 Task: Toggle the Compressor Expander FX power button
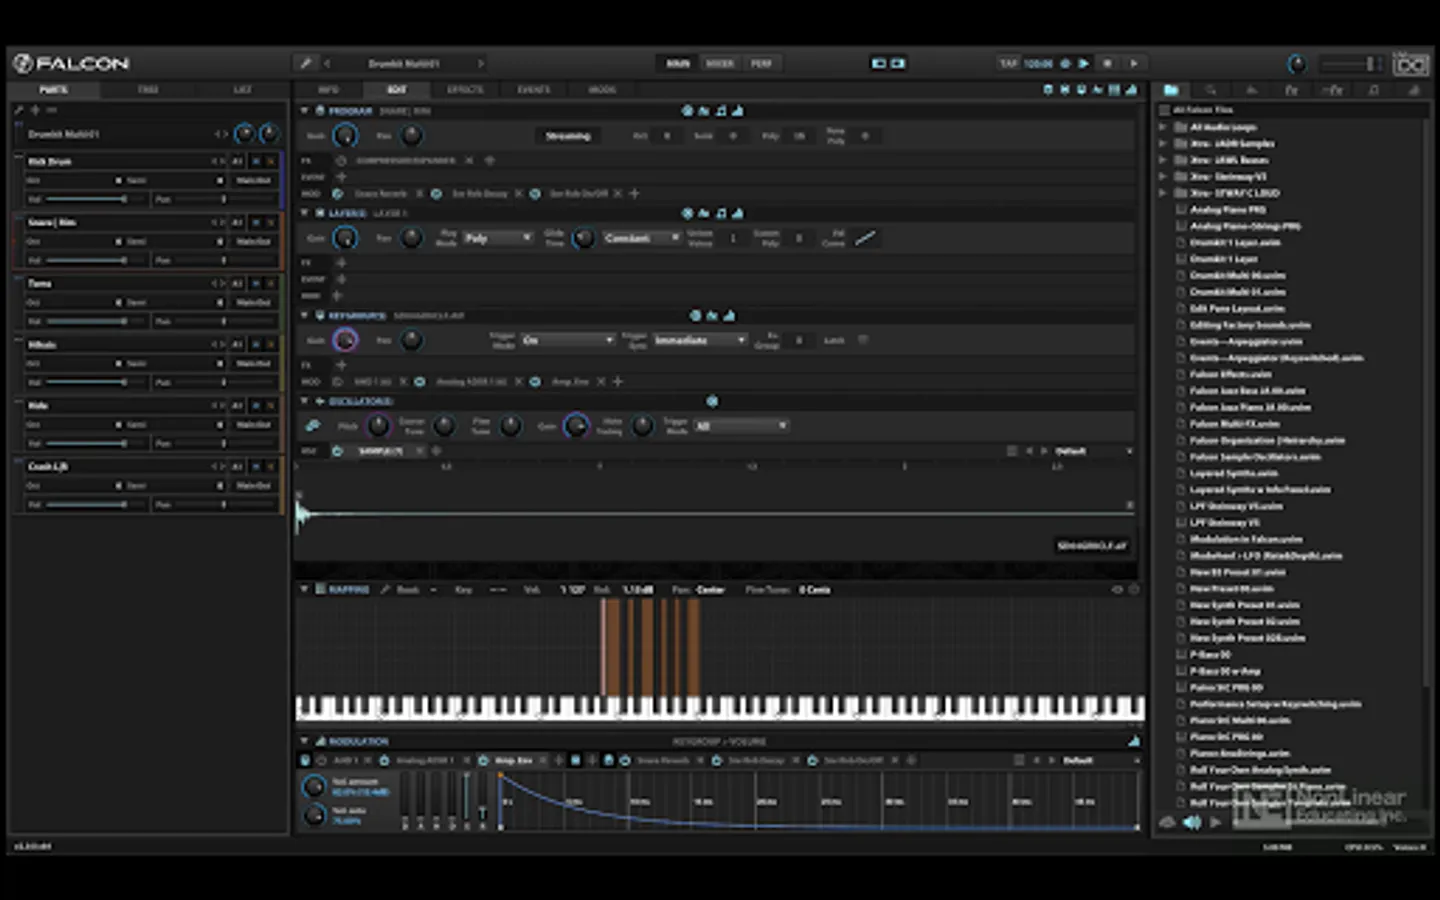coord(340,160)
